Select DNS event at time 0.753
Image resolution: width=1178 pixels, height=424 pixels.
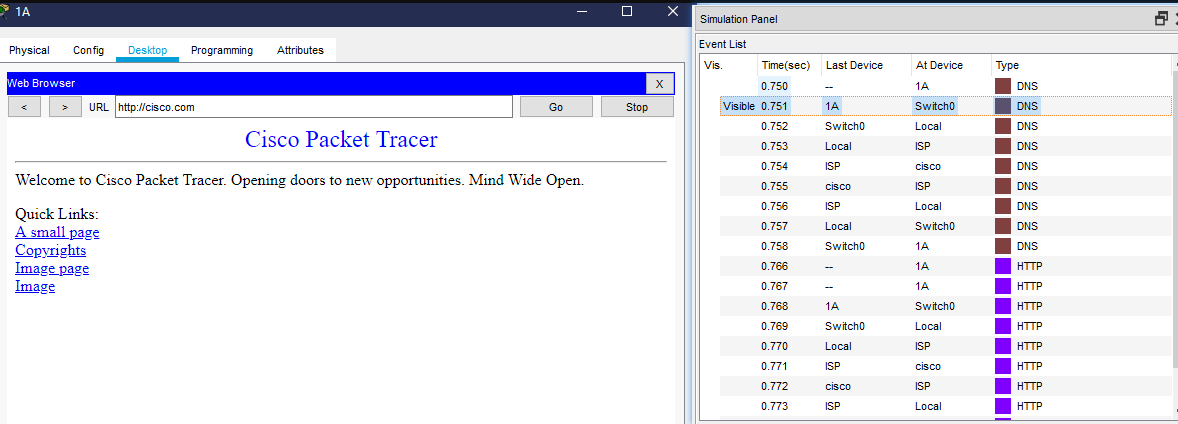pyautogui.click(x=945, y=146)
